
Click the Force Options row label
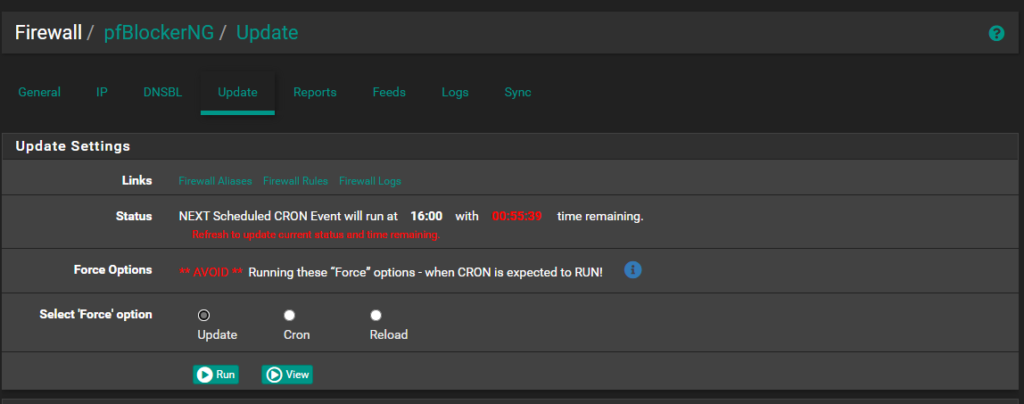click(113, 270)
